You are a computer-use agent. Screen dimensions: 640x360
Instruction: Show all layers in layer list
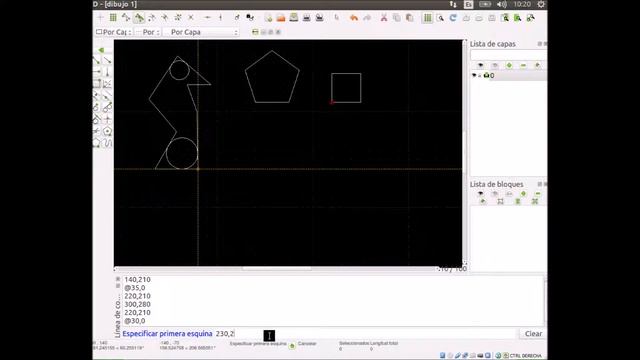[x=480, y=65]
